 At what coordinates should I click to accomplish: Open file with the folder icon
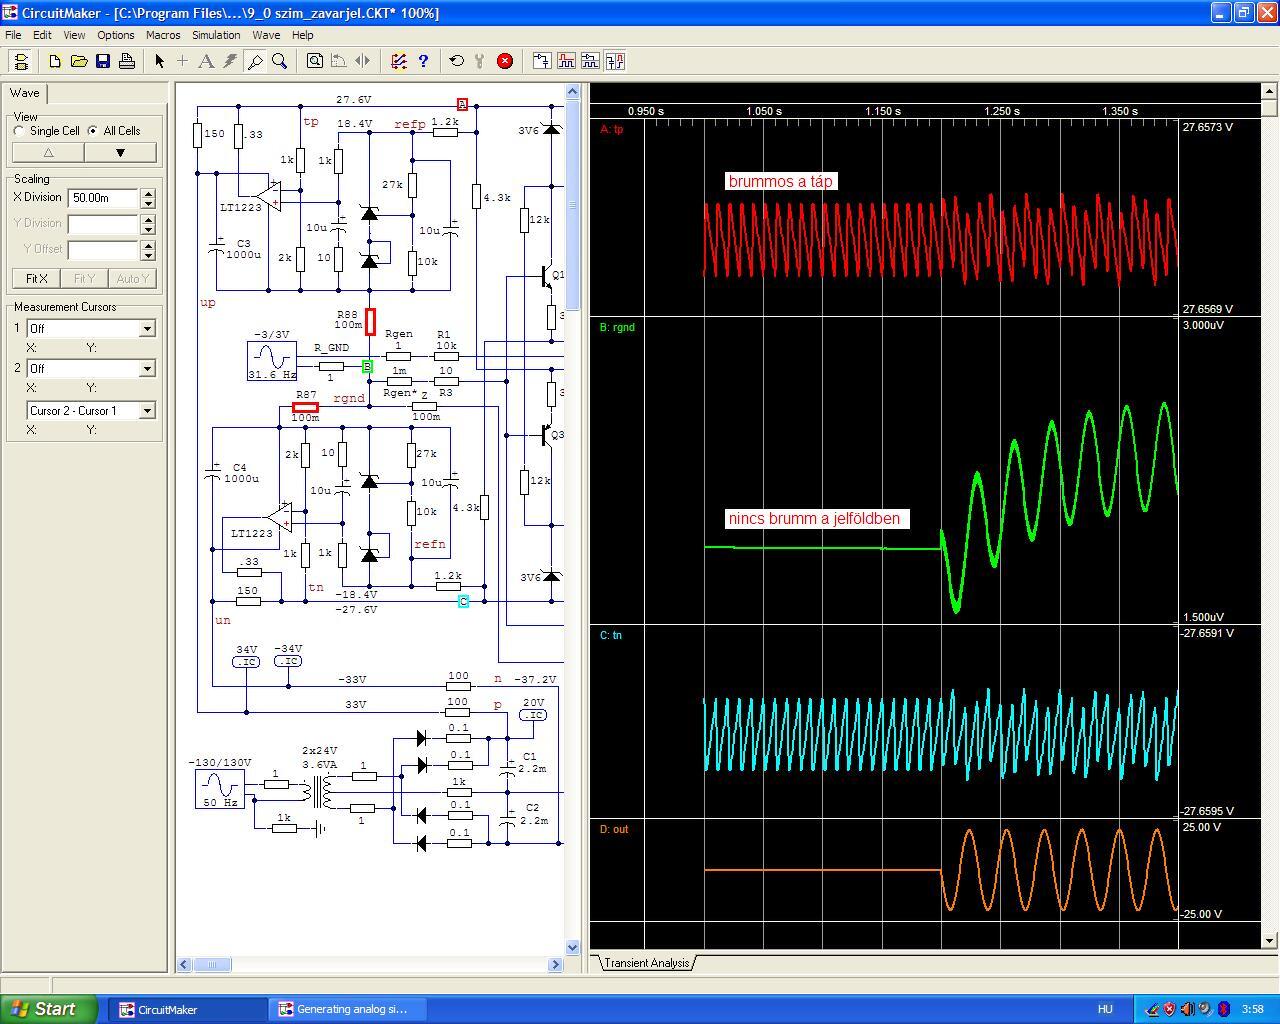(79, 61)
